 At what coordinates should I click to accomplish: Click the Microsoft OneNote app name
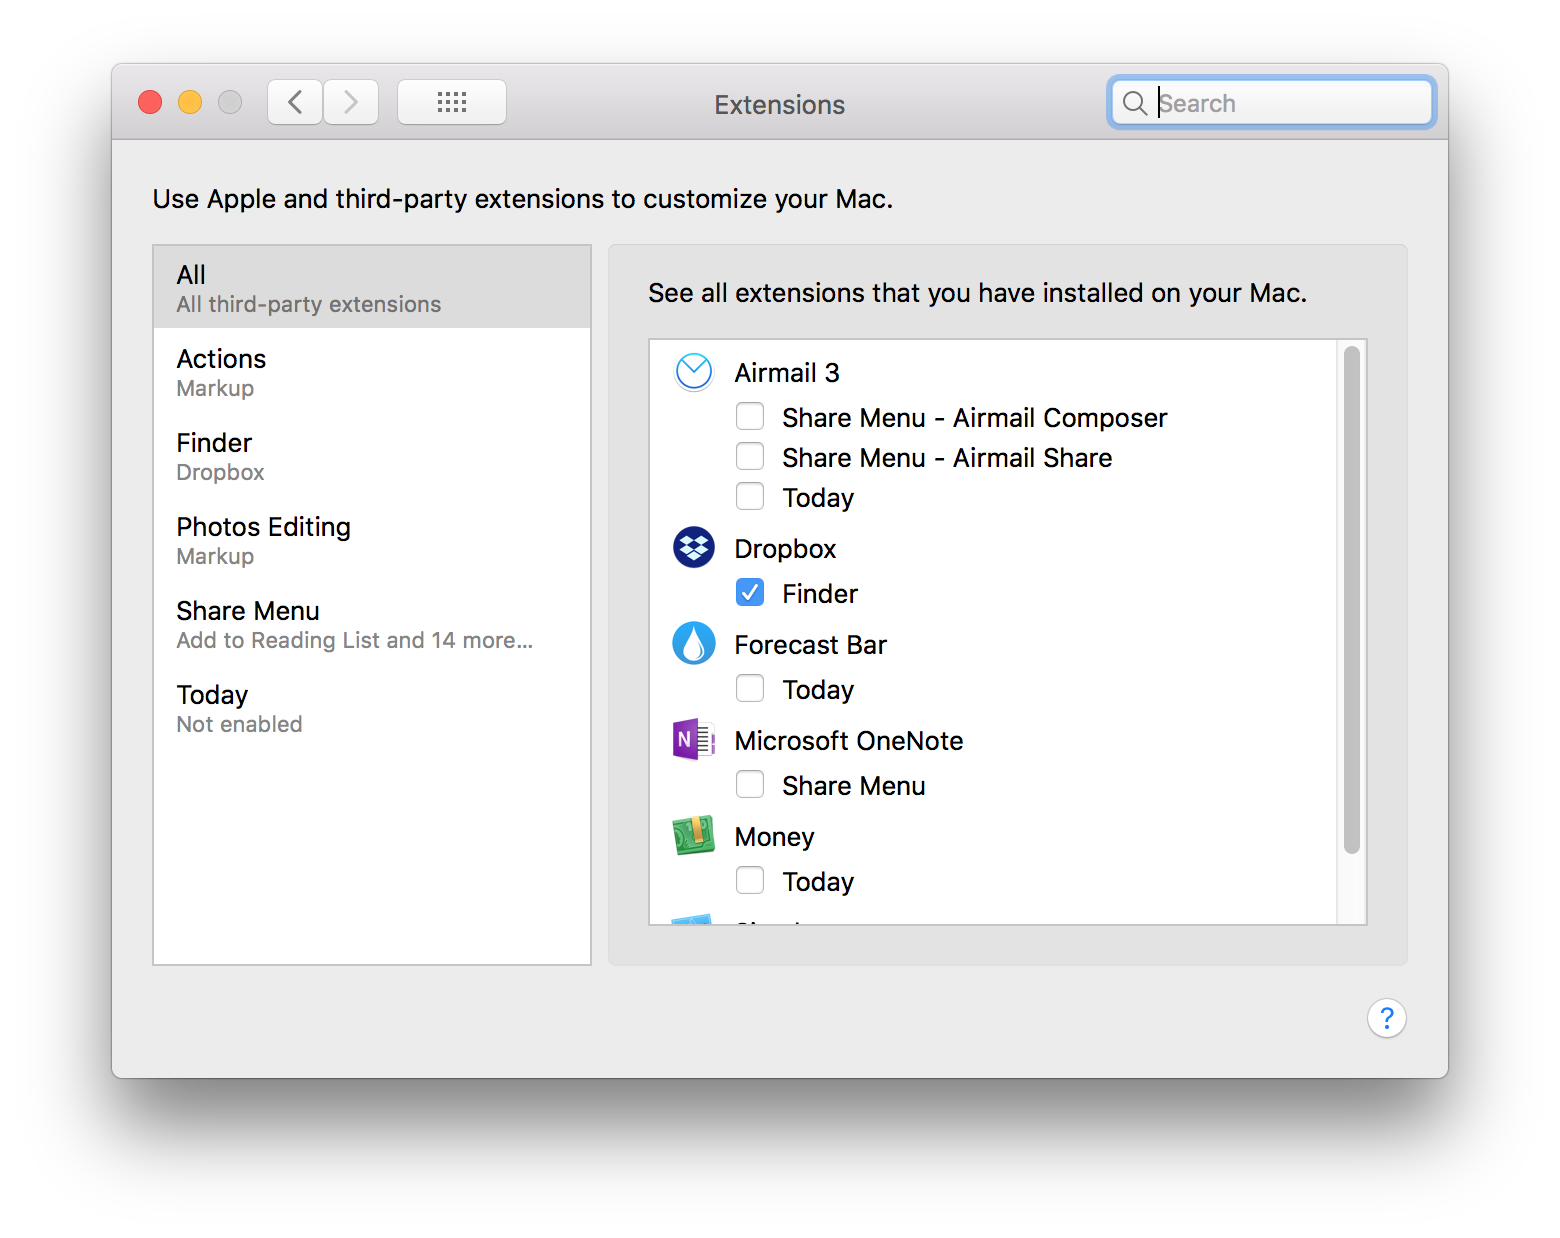(x=849, y=741)
